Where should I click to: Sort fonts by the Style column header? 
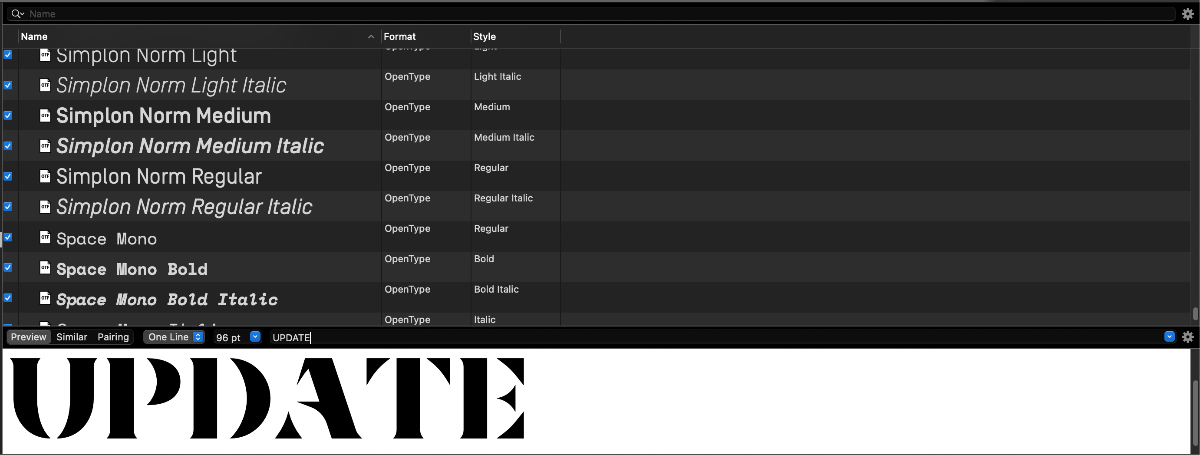point(514,37)
